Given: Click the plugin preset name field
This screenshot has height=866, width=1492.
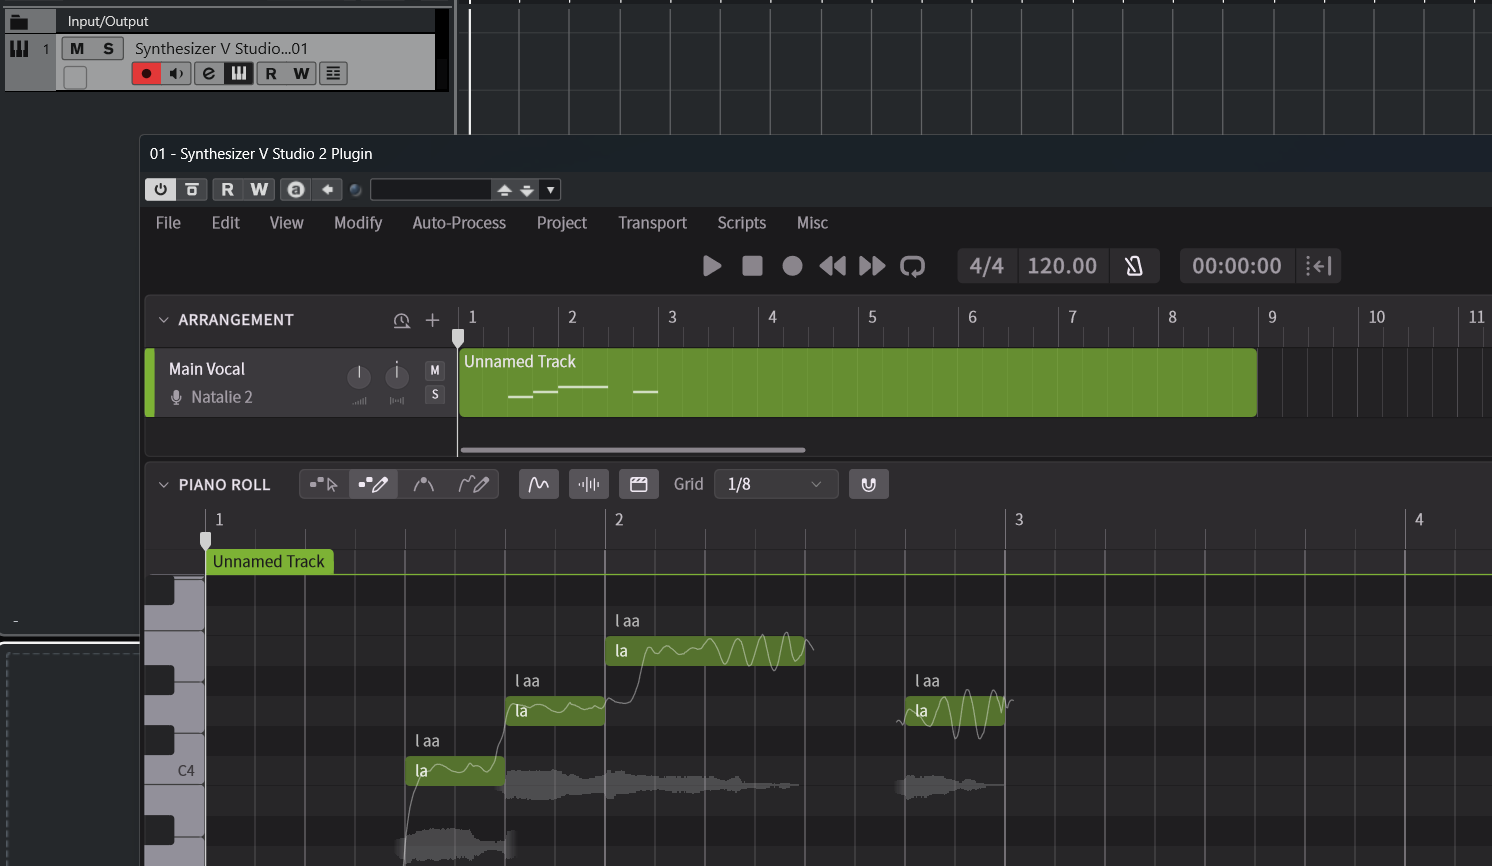Looking at the screenshot, I should coord(430,190).
